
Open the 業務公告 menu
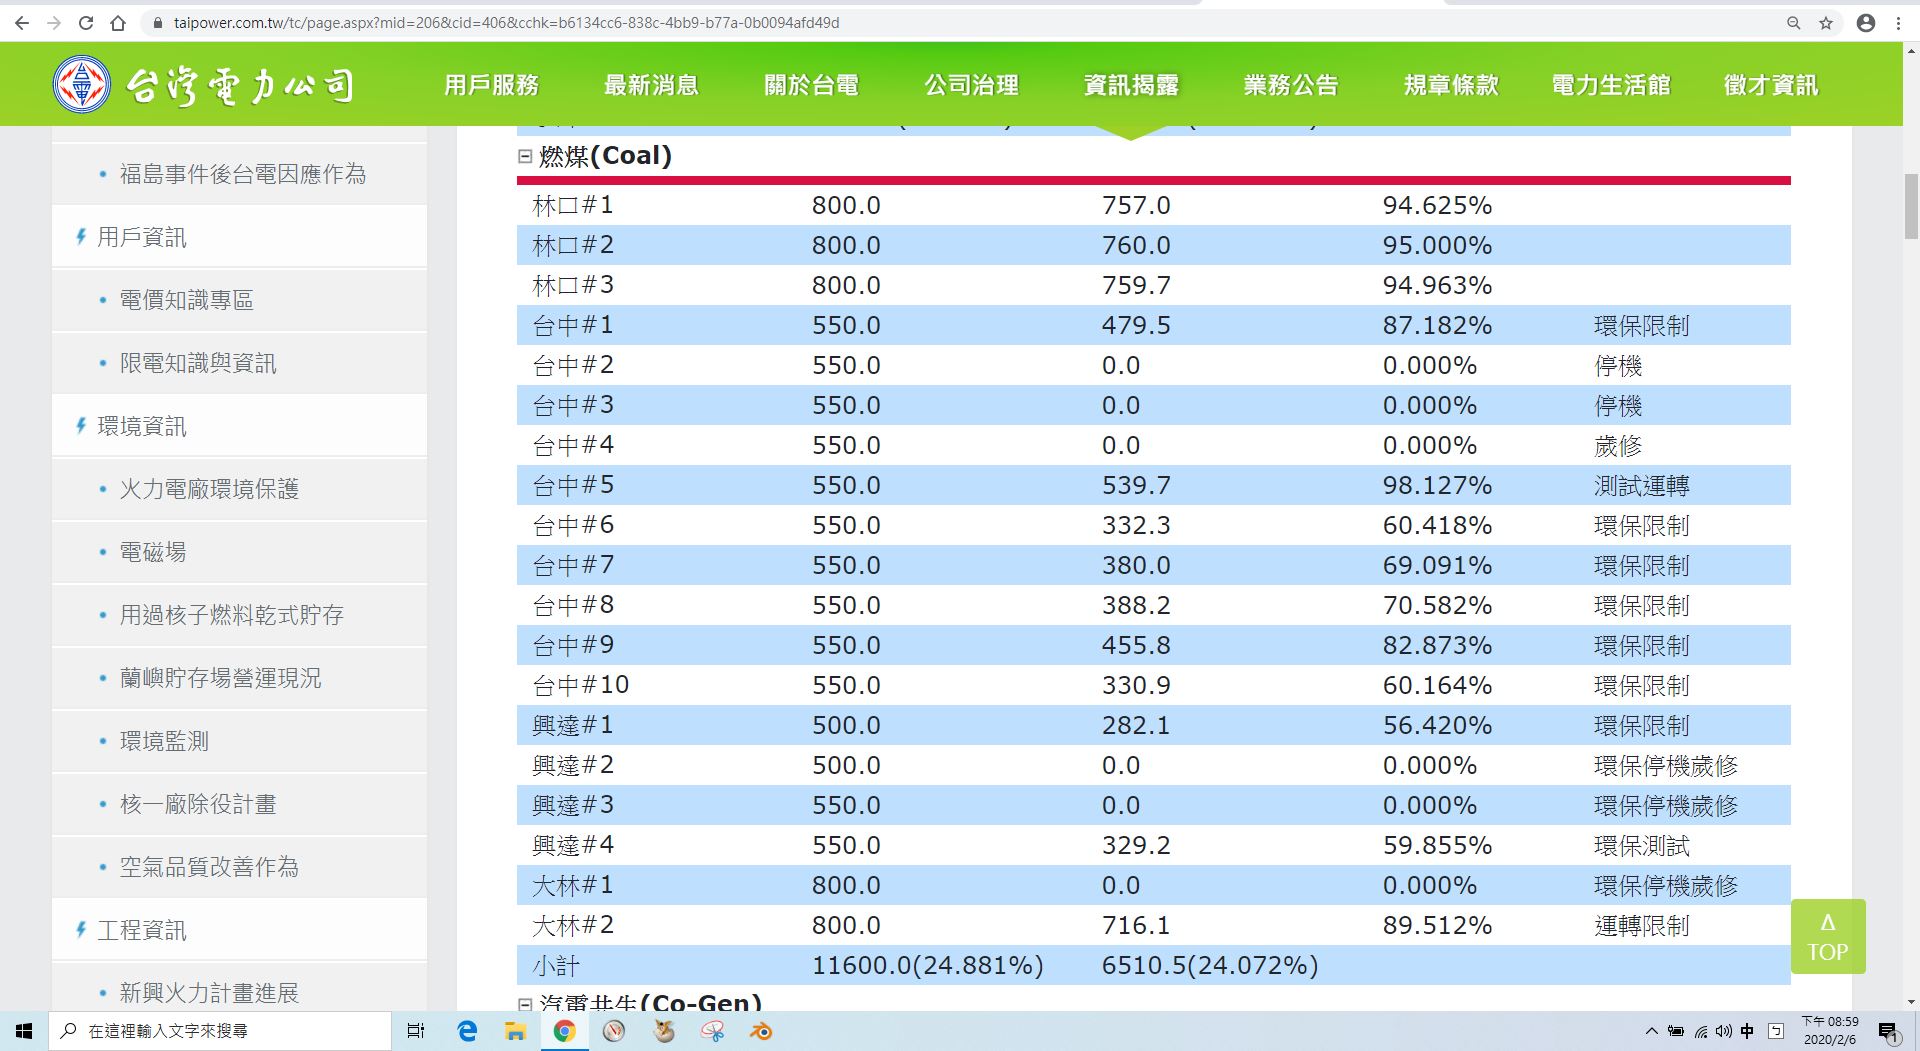(1291, 85)
